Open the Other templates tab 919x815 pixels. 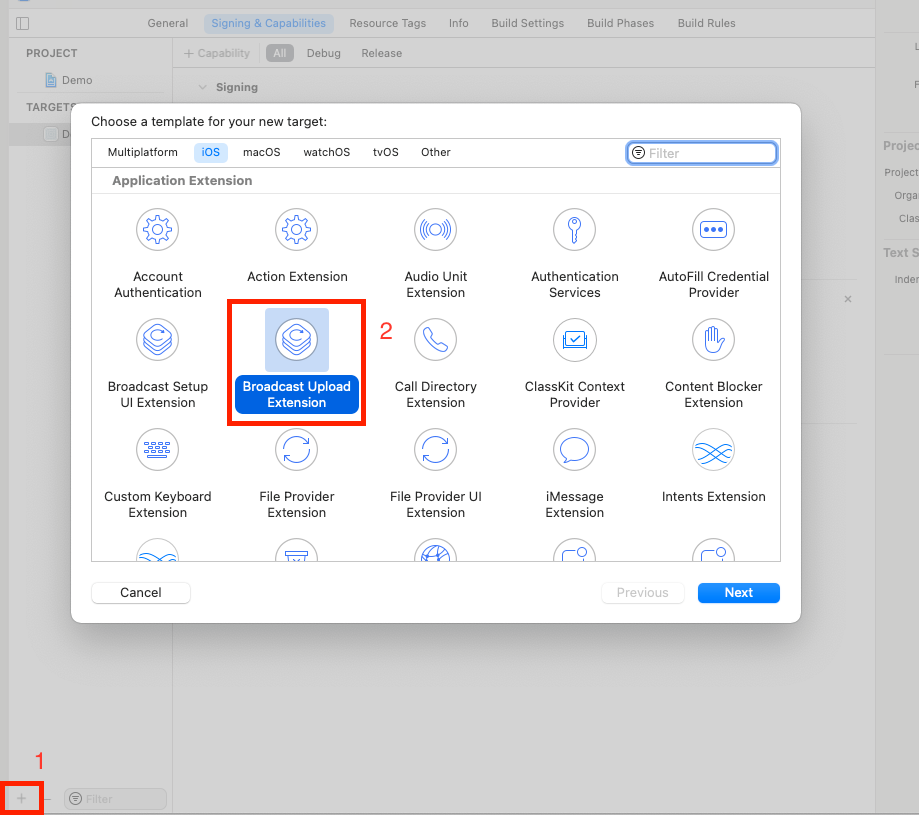point(435,152)
